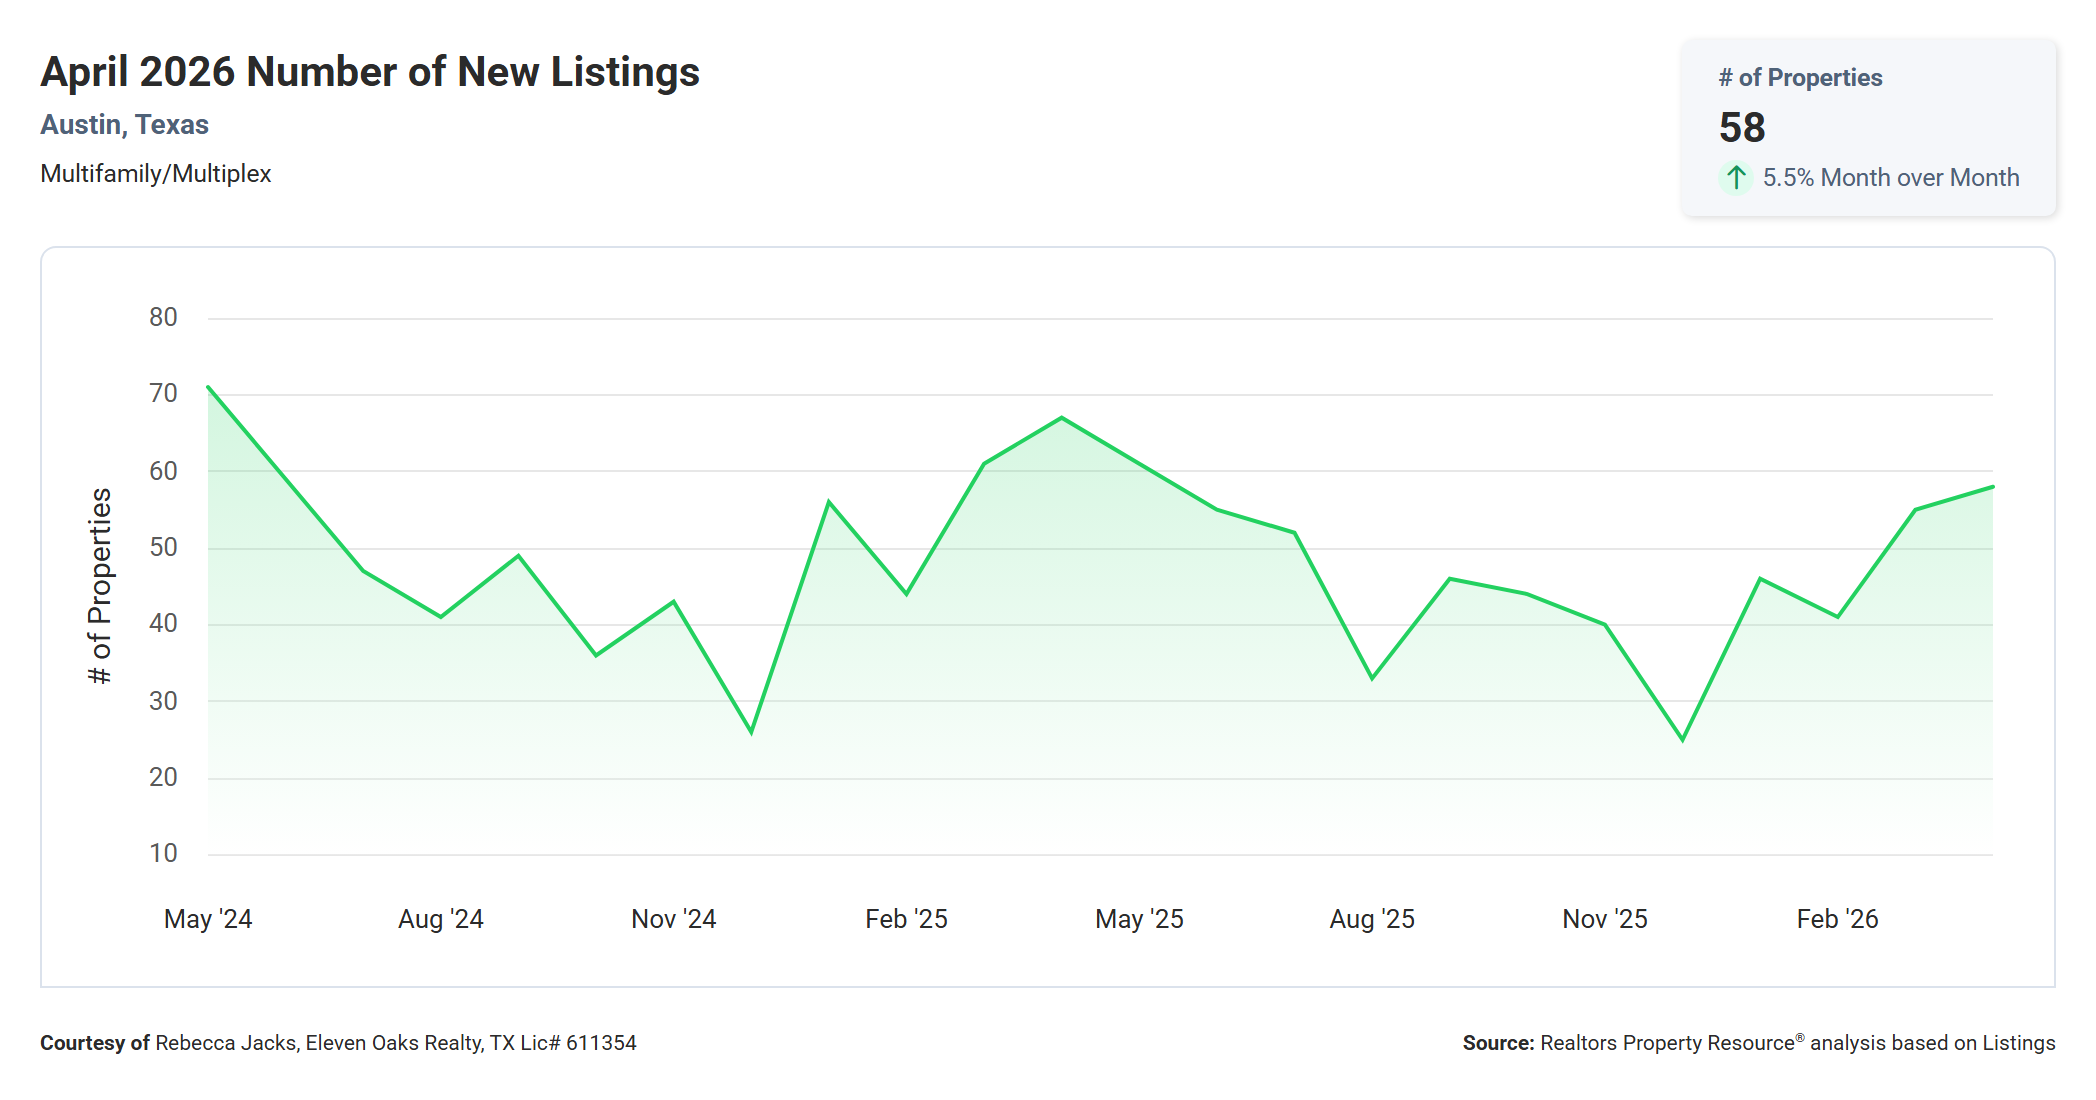The height and width of the screenshot is (1100, 2096).
Task: Click the y-axis label '40'
Action: click(x=163, y=624)
